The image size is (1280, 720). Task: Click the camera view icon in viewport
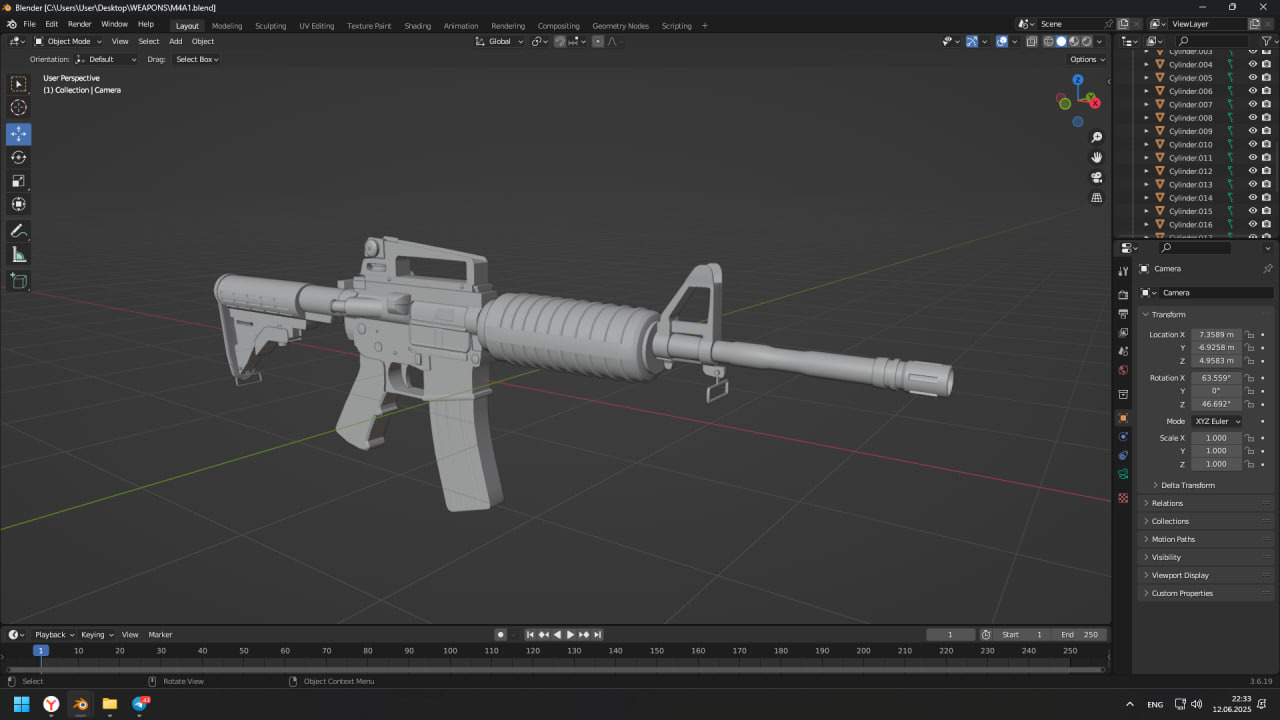[x=1097, y=178]
